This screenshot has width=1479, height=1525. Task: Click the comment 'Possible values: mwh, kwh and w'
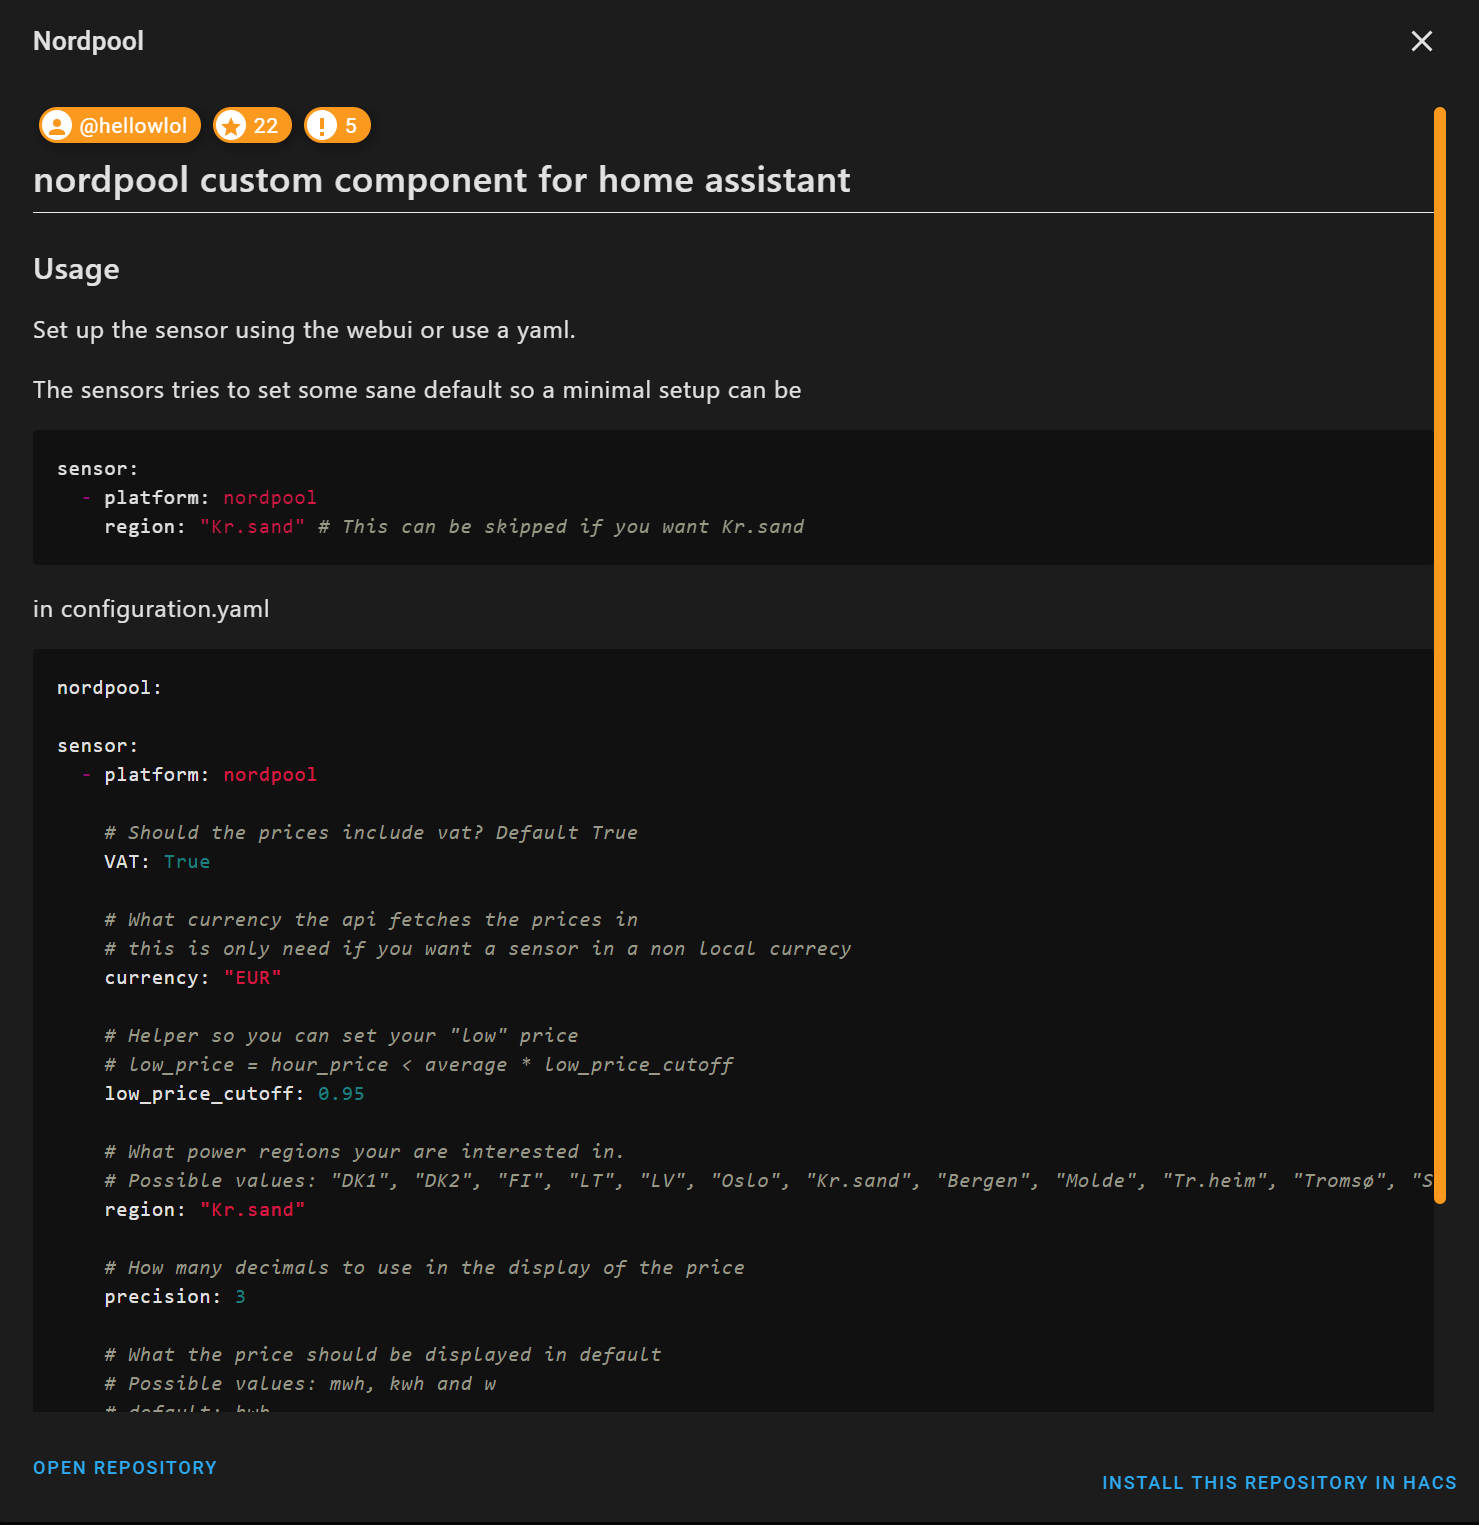click(300, 1384)
